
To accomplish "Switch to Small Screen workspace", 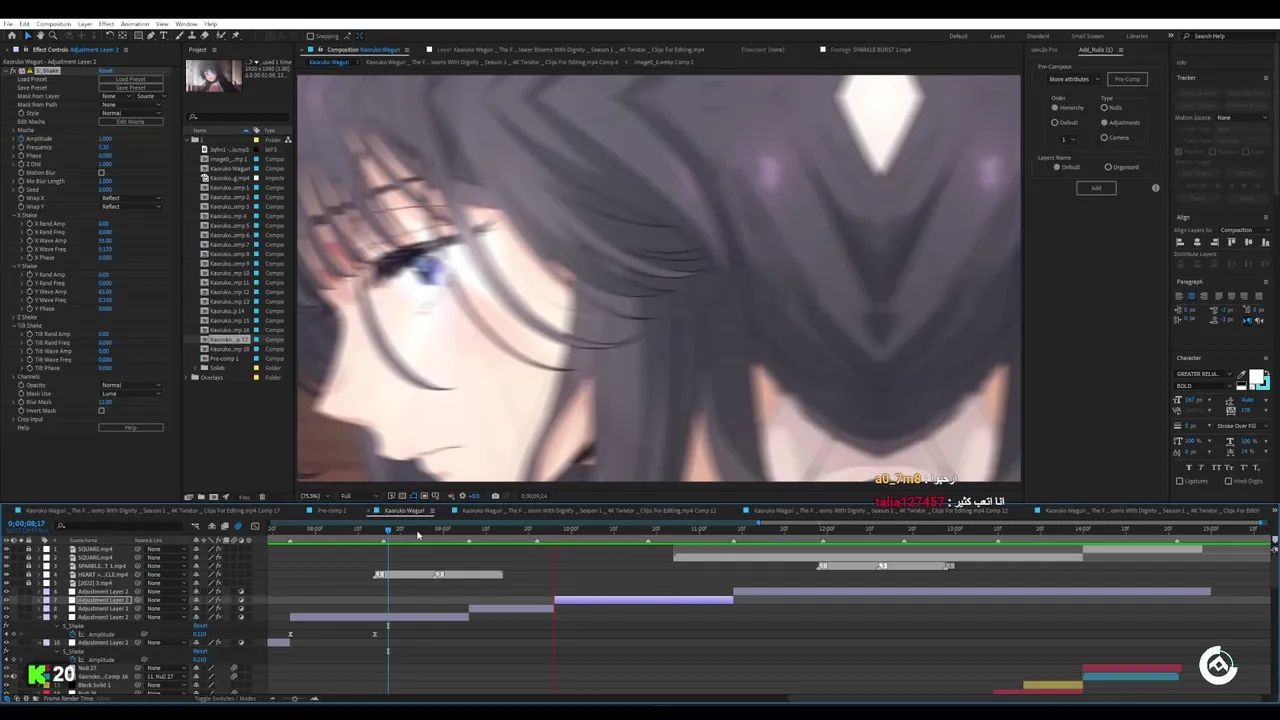I will click(x=1087, y=36).
